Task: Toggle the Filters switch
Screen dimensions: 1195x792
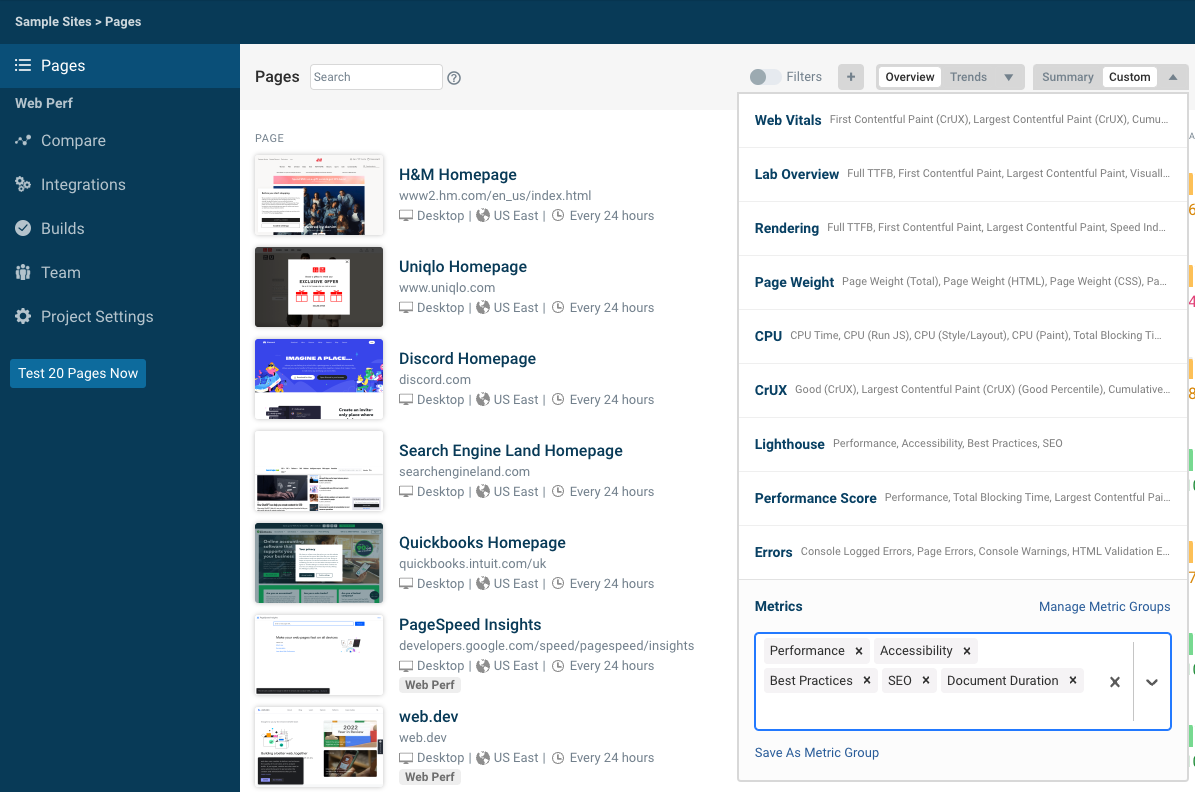Action: click(765, 77)
